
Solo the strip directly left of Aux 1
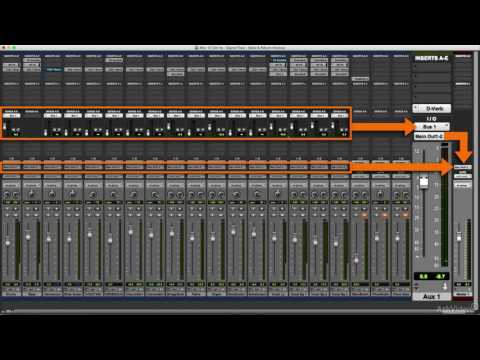397,215
